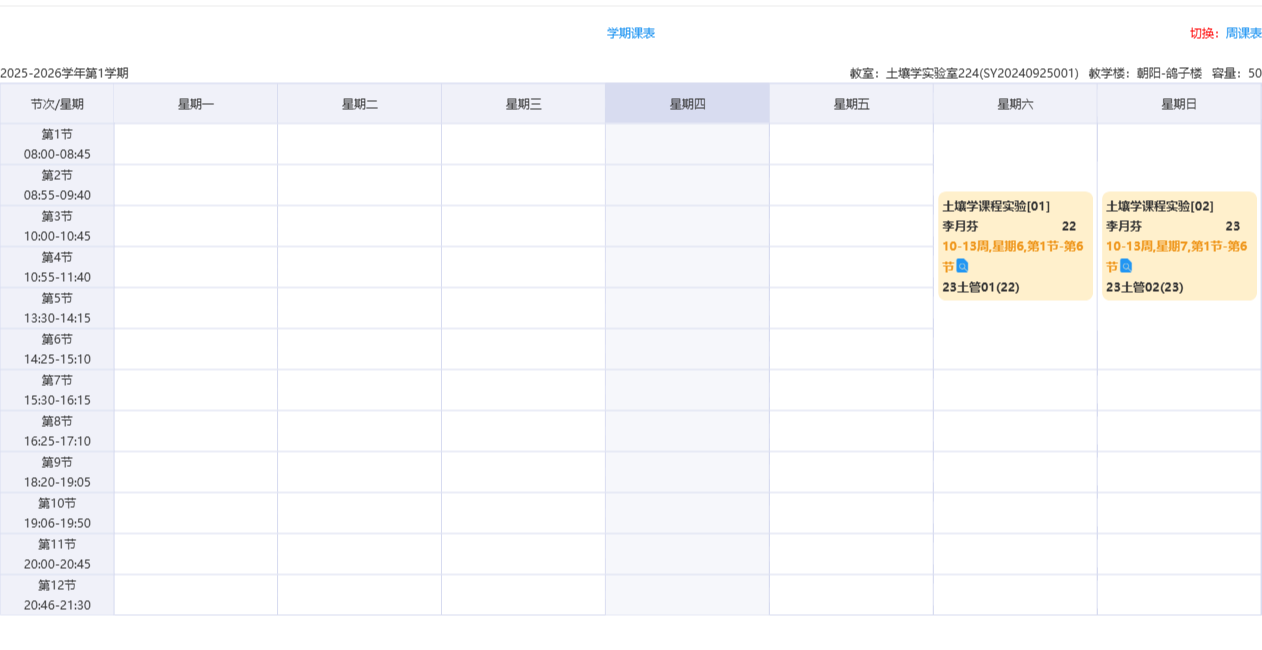Screen dimensions: 1262x650
Task: Open the 土壤学课程实验[02] course title
Action: point(1160,206)
